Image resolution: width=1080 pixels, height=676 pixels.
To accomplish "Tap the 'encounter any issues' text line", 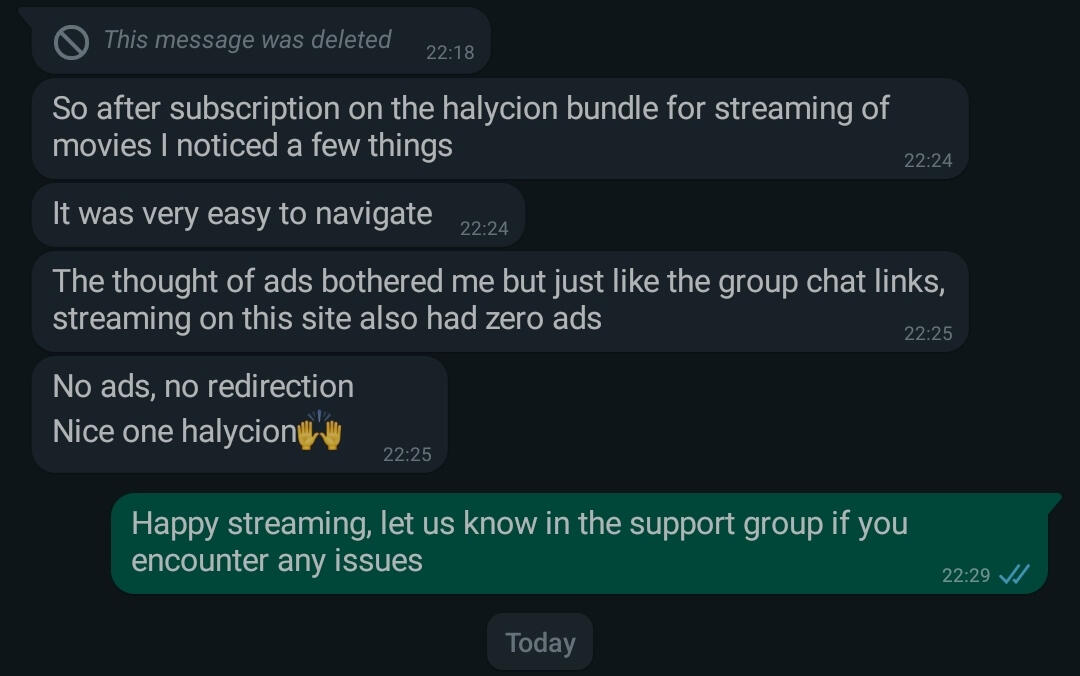I will [x=277, y=561].
